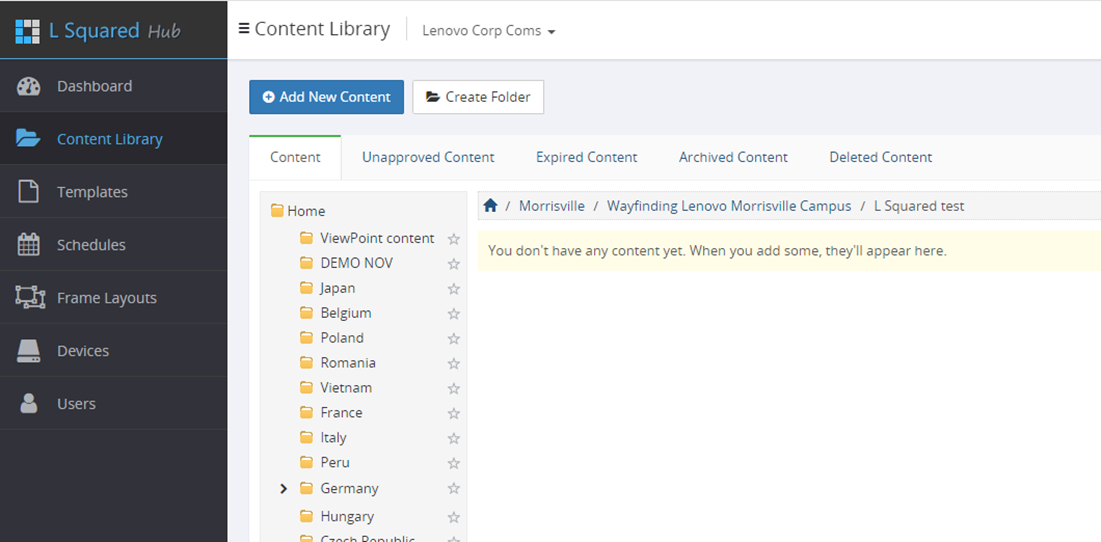
Task: Favorite the DEMO NOV folder star
Action: [454, 264]
